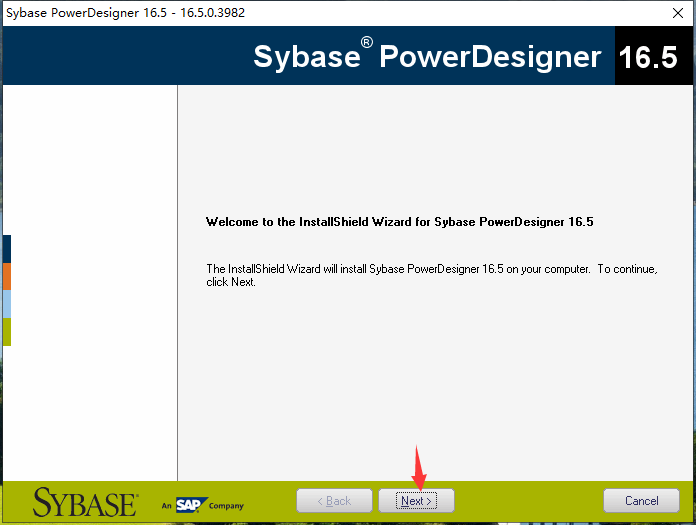Click the title bar text 16.5.0.3982

click(x=213, y=12)
